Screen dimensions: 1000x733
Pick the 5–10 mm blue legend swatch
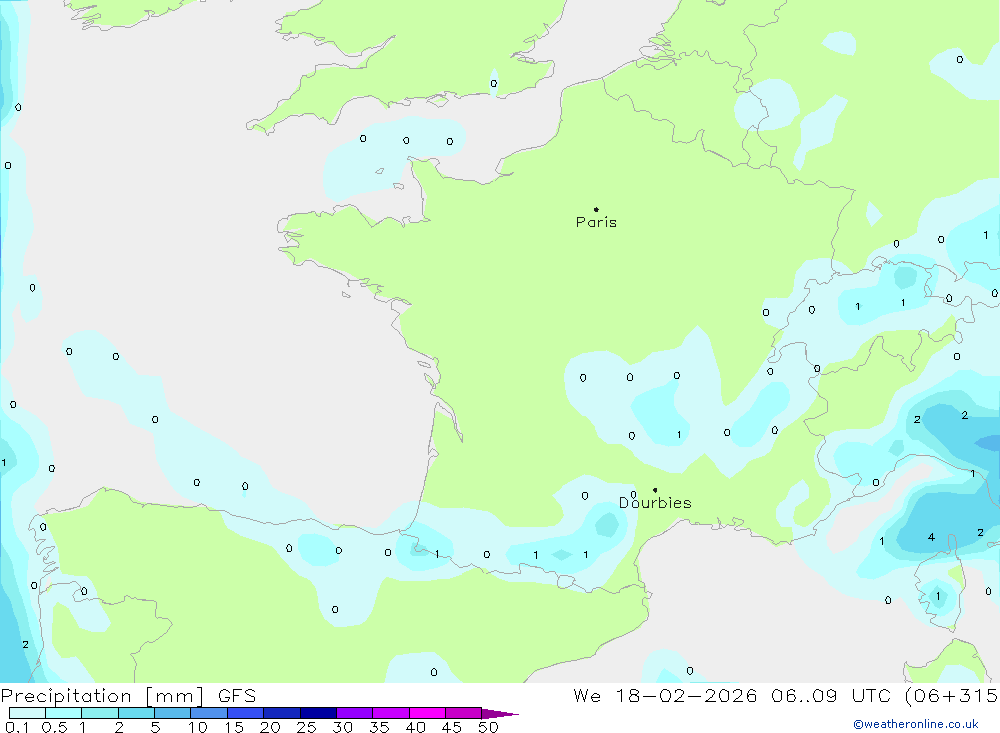[173, 713]
